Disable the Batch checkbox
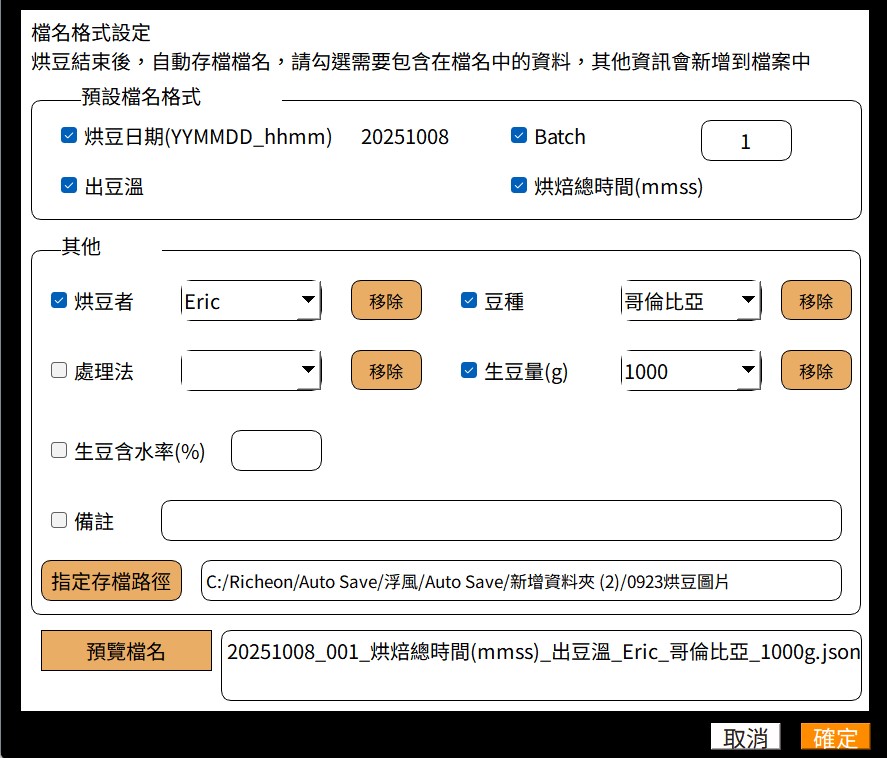The width and height of the screenshot is (887, 758). (518, 137)
